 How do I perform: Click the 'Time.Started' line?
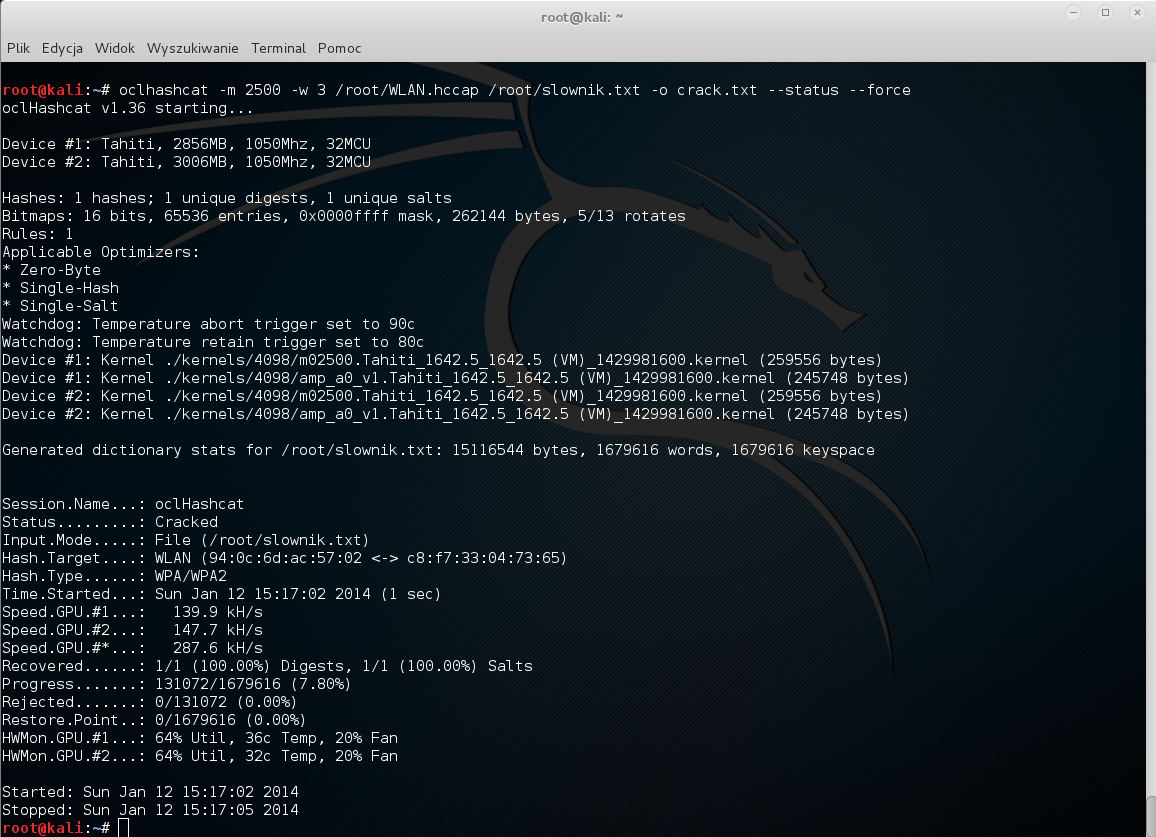pos(222,594)
